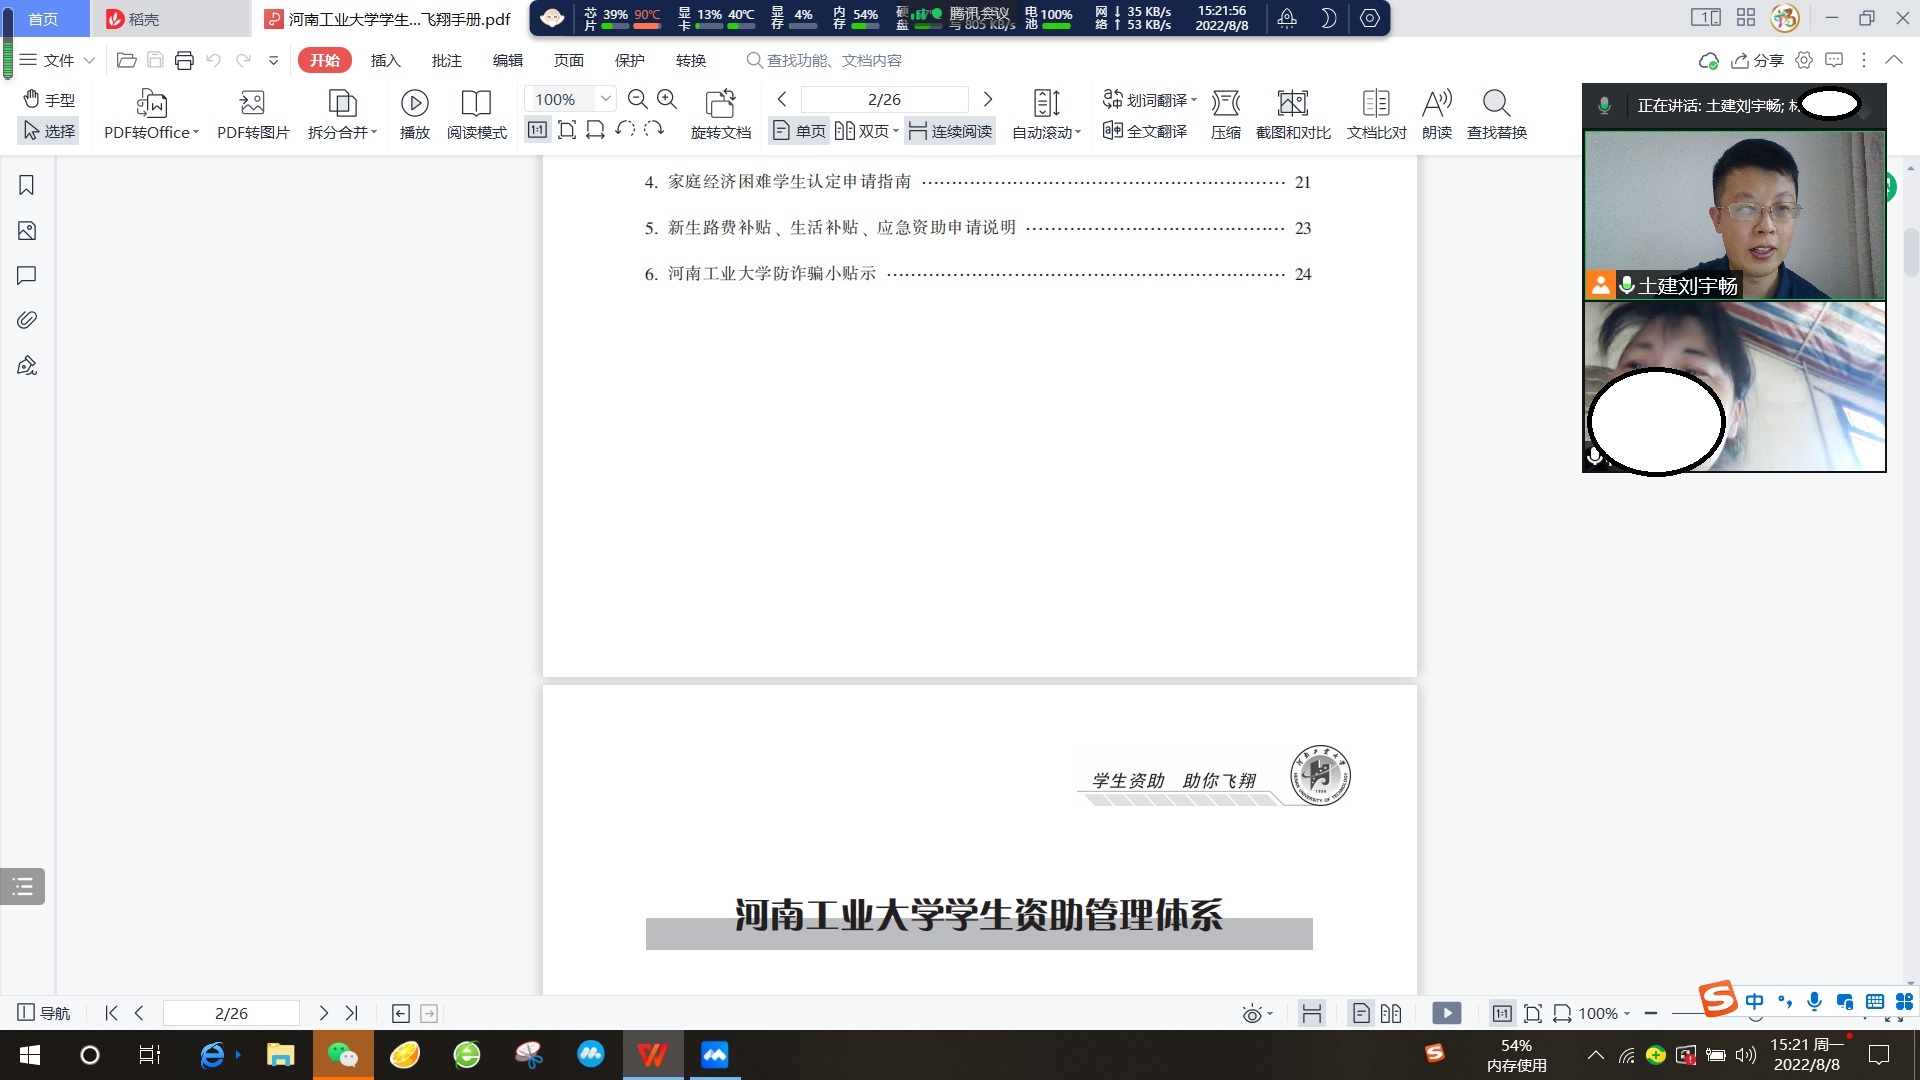
Task: Click the 开始 start tab
Action: 324,60
